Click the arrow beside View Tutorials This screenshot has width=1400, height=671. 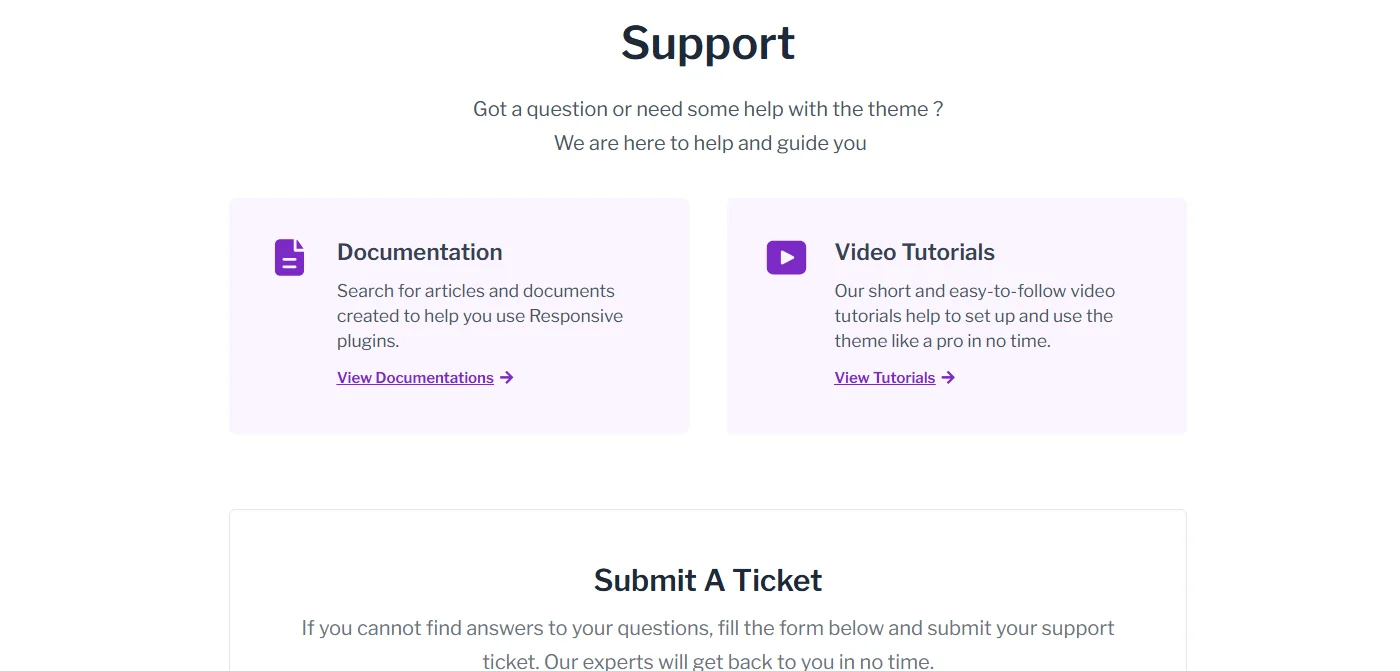click(948, 377)
